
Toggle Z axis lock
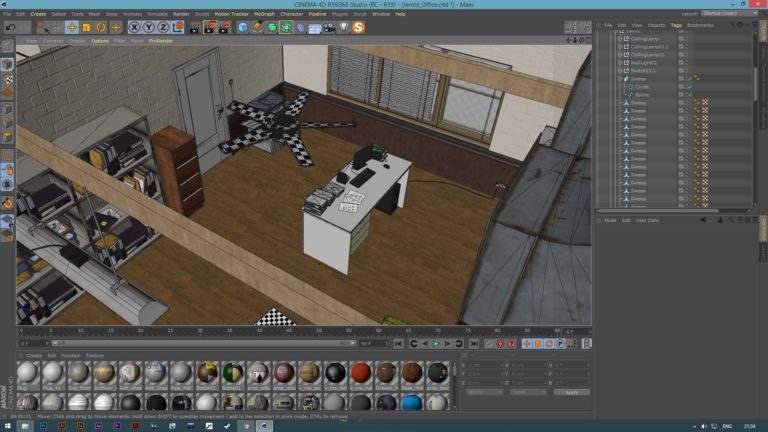(163, 27)
